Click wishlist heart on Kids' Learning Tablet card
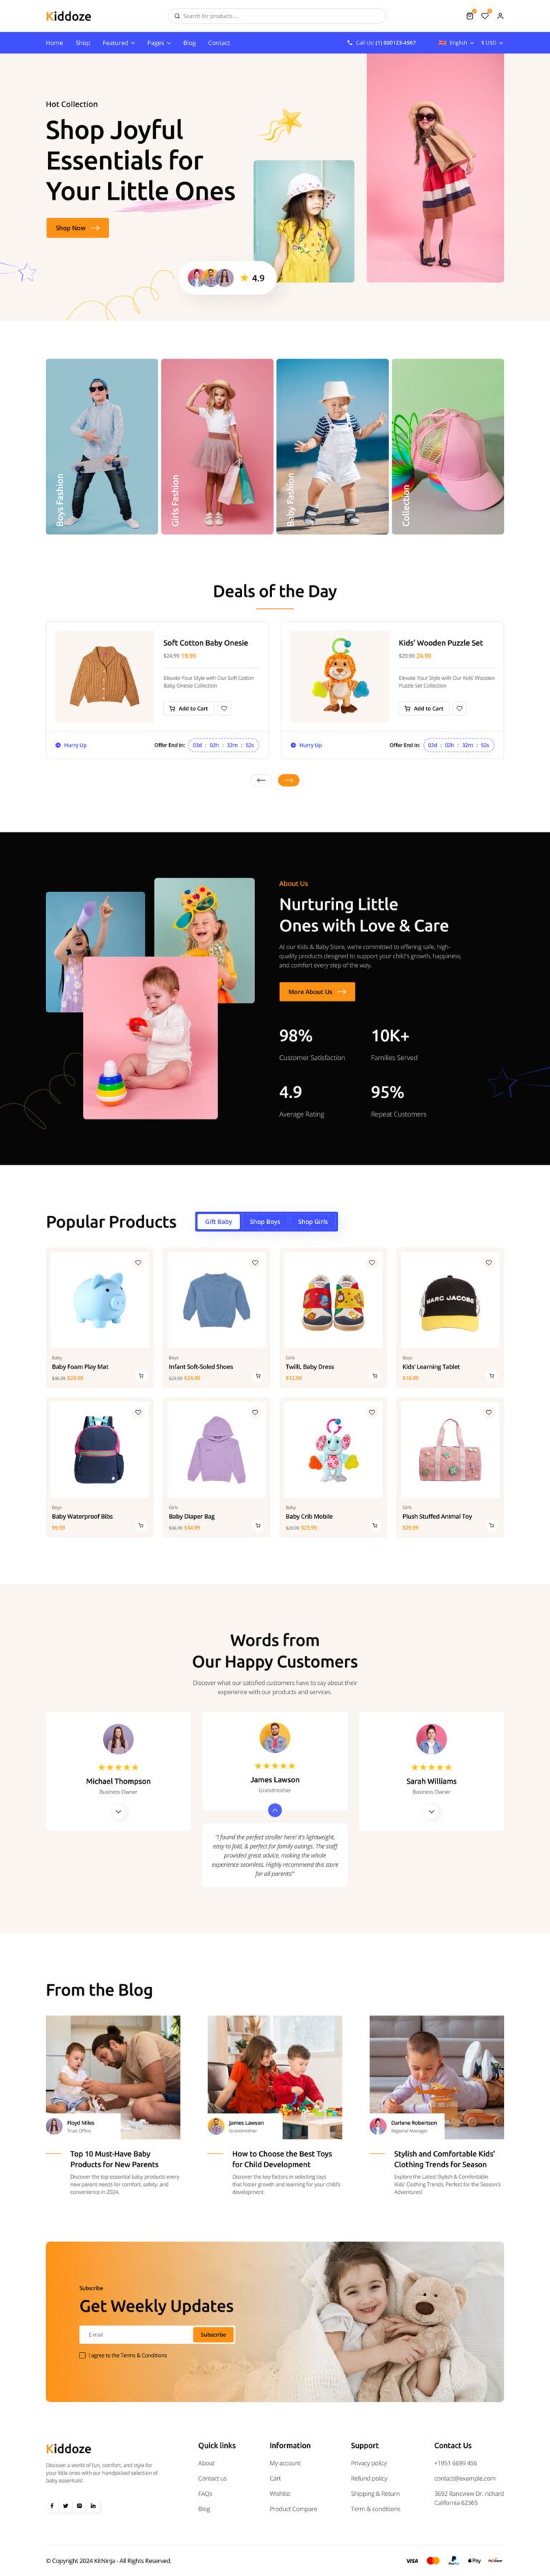 tap(488, 1262)
